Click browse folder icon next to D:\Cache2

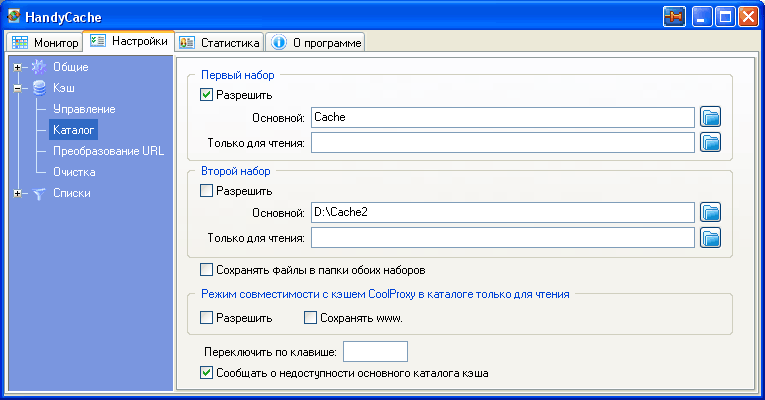tap(710, 212)
